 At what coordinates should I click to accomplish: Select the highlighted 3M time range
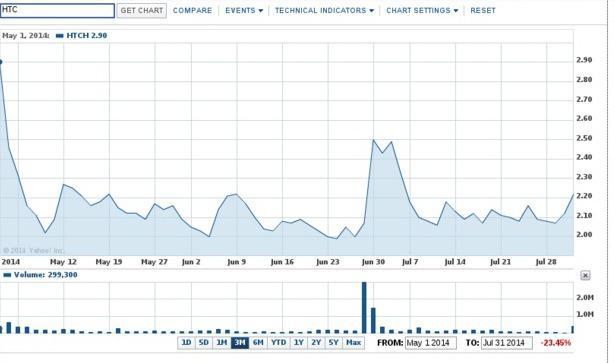240,343
